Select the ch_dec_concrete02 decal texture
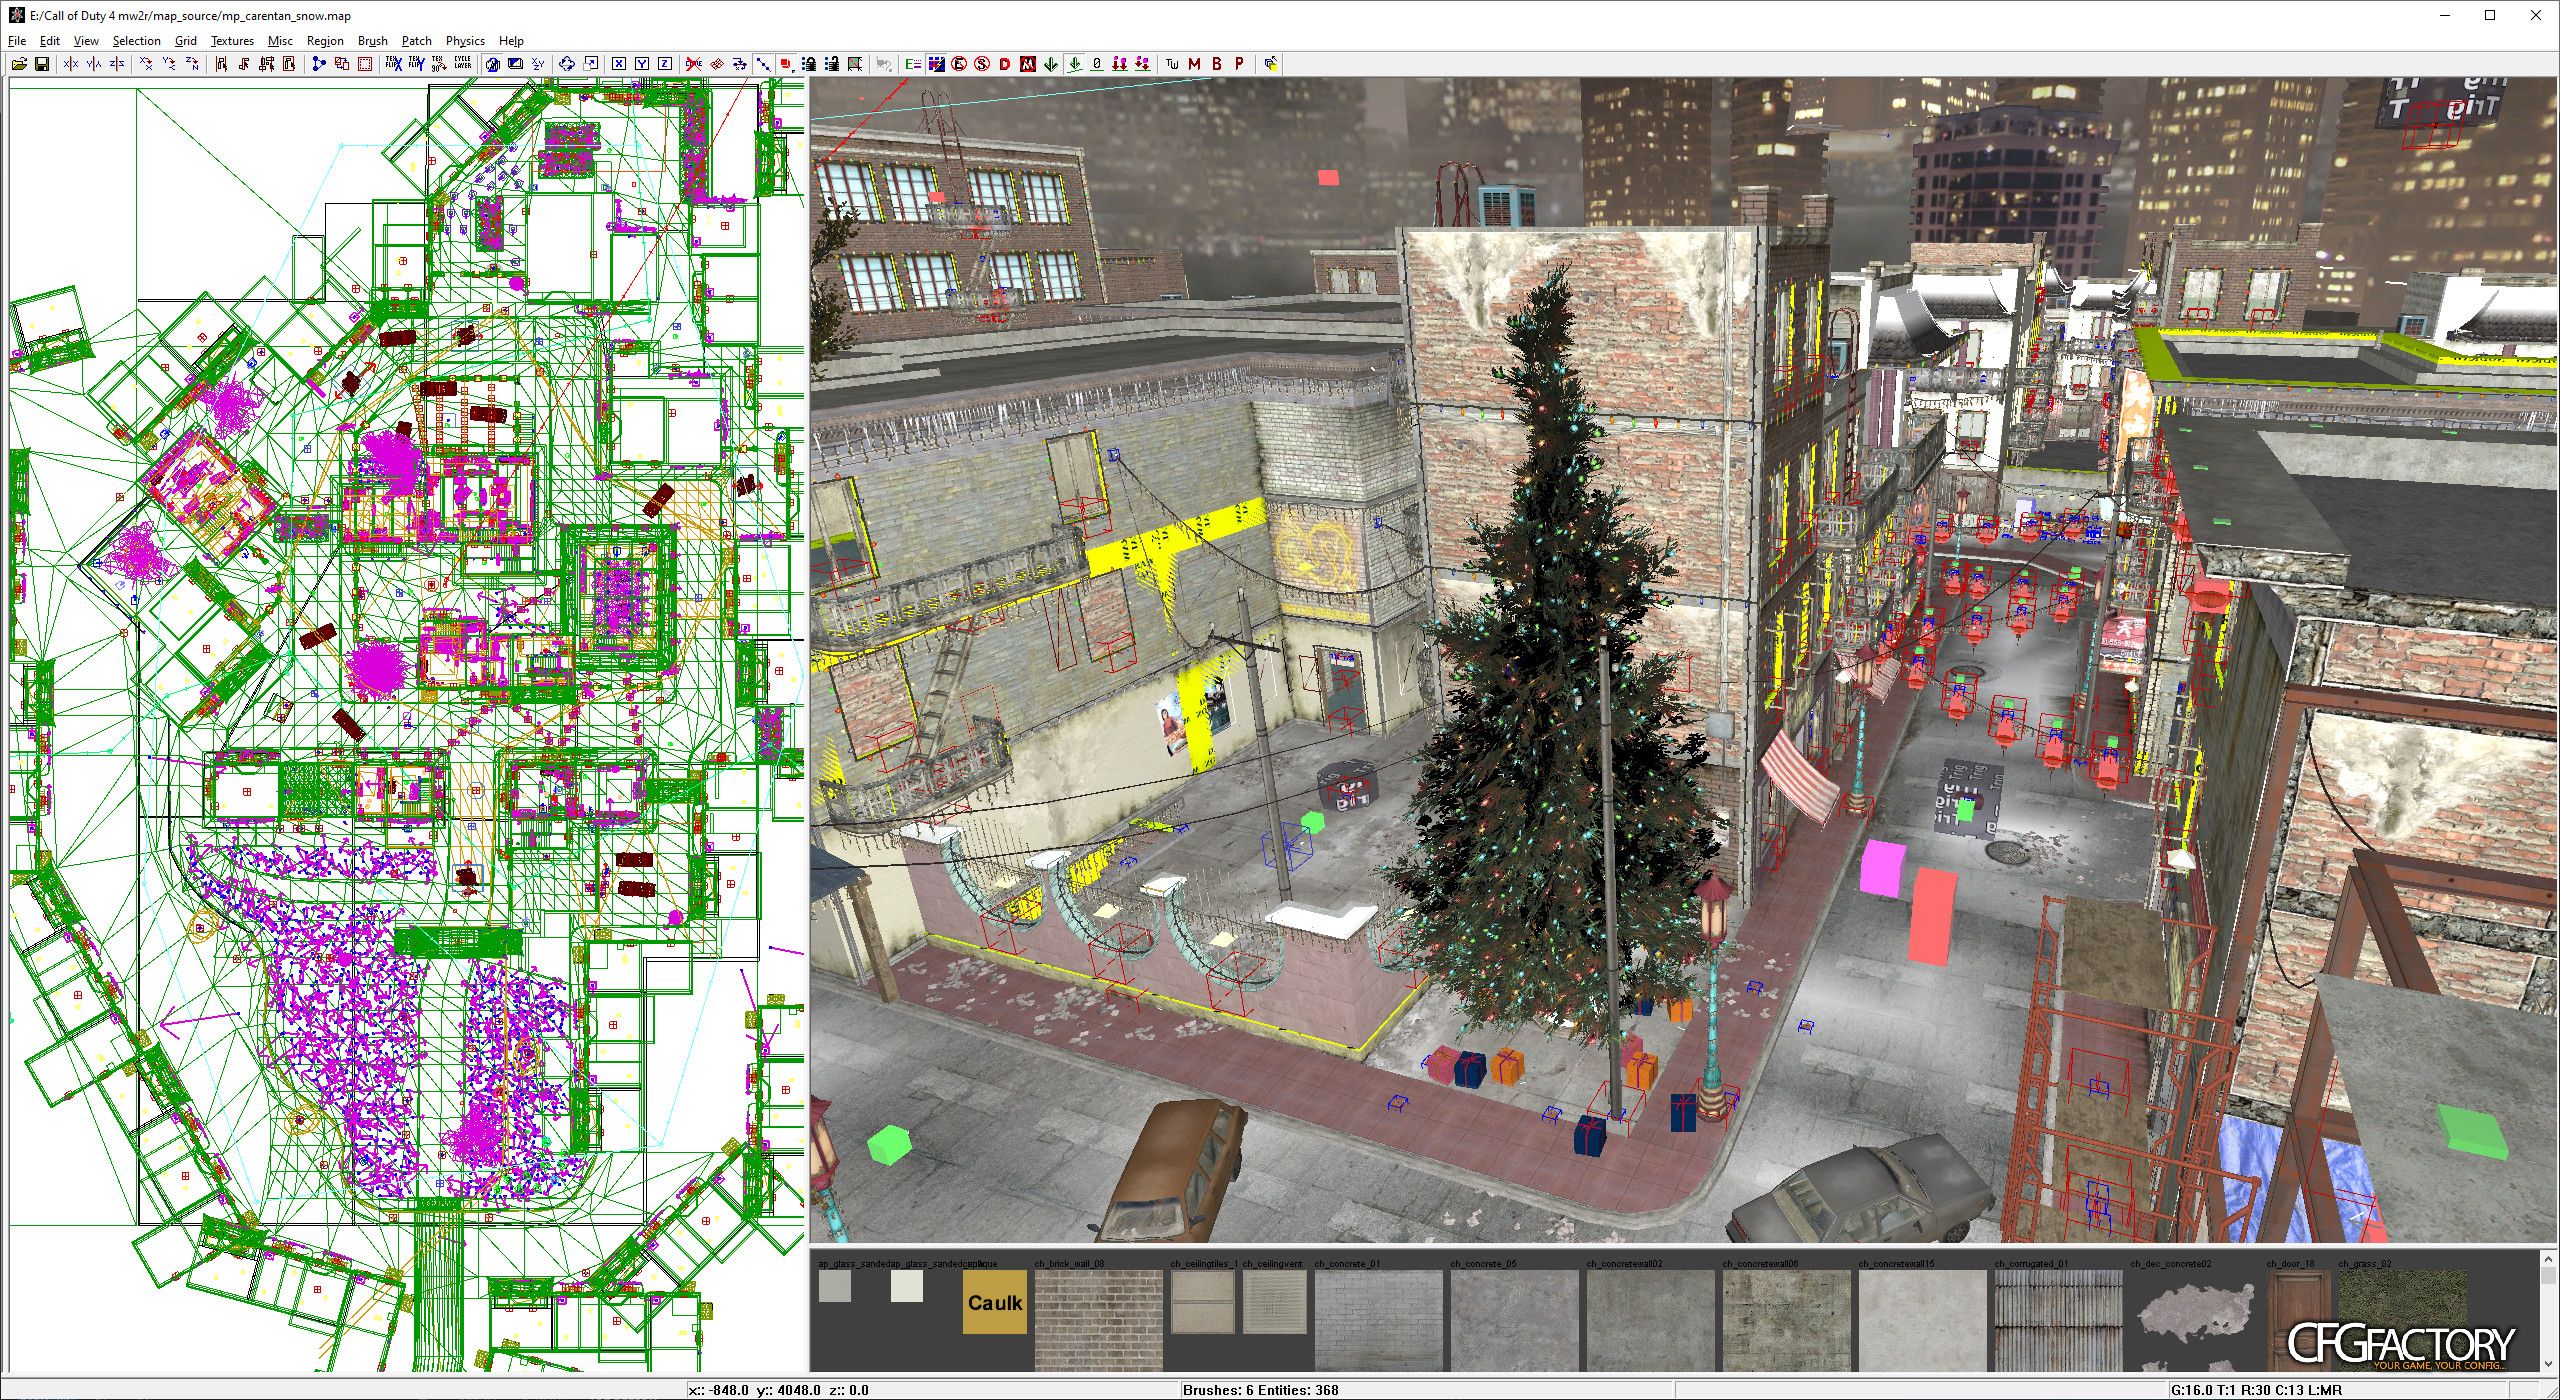 click(2195, 1320)
